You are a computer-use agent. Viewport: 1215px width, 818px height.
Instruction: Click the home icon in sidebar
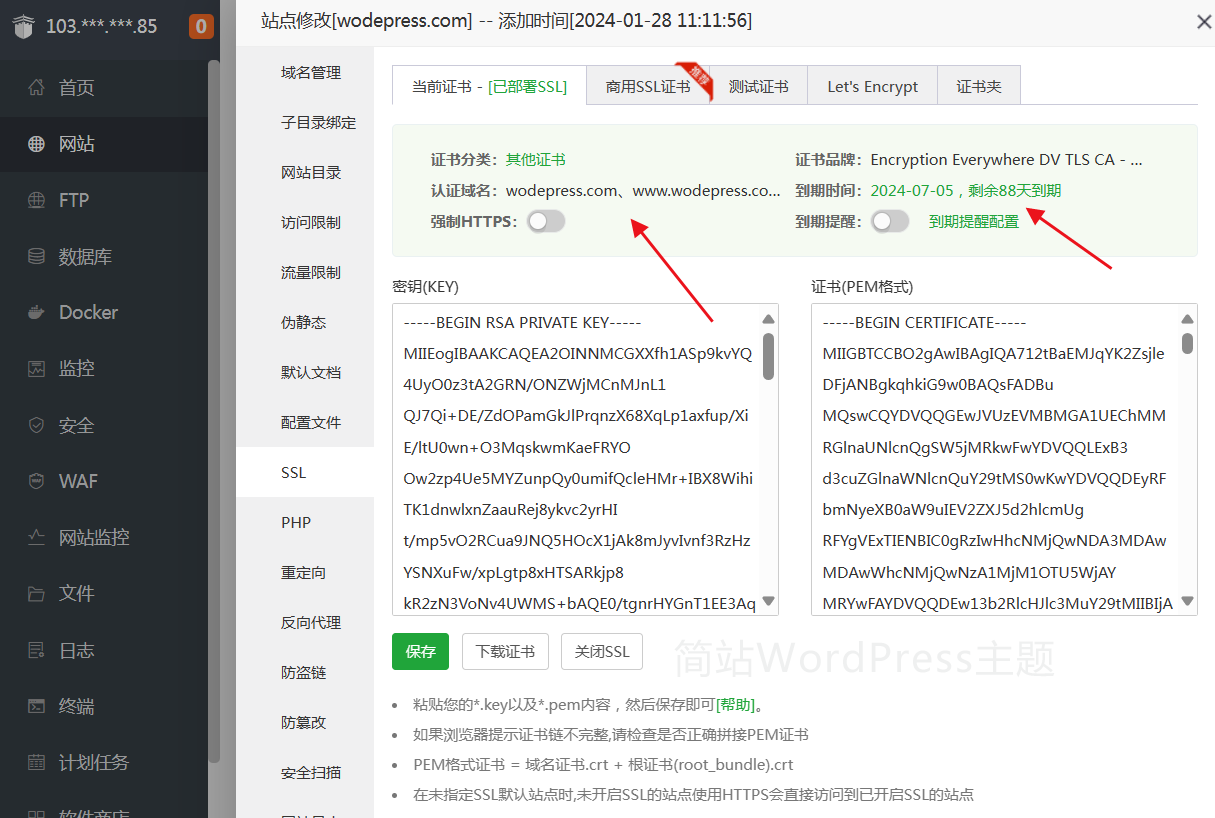tap(37, 87)
